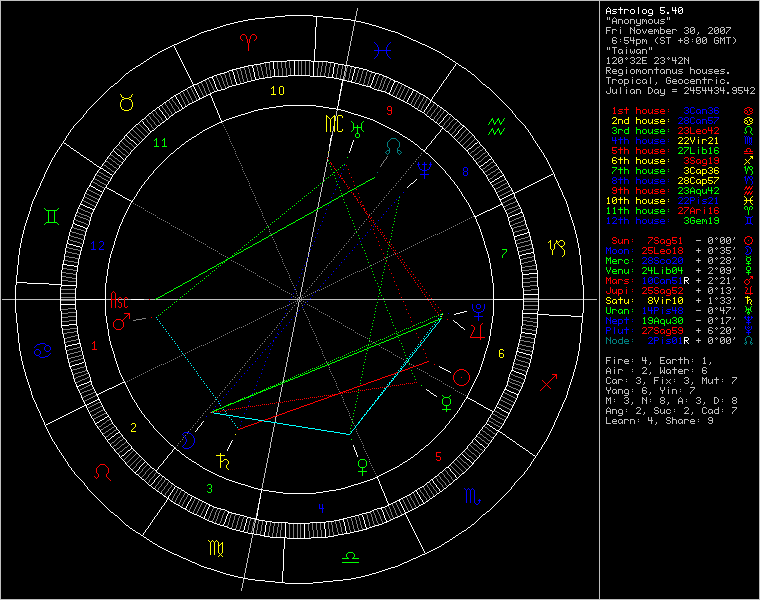Click house number 2 in the chart wheel
This screenshot has width=760, height=600.
pyautogui.click(x=133, y=428)
